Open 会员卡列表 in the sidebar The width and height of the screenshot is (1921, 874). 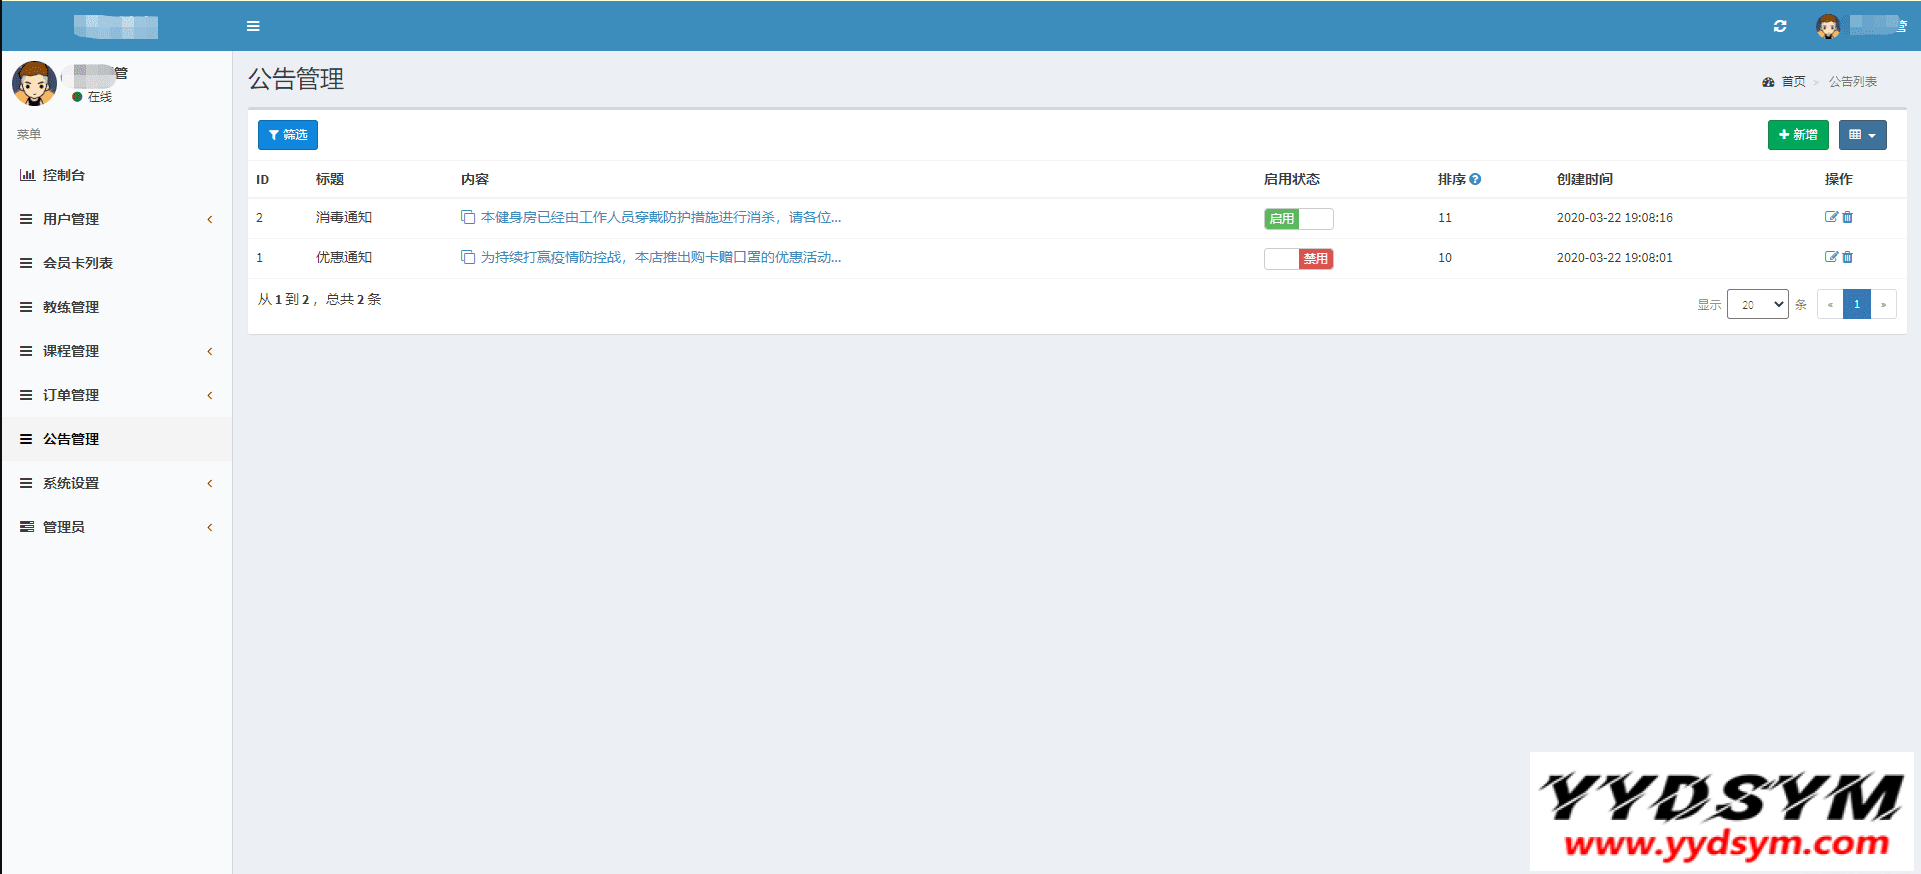(x=78, y=263)
